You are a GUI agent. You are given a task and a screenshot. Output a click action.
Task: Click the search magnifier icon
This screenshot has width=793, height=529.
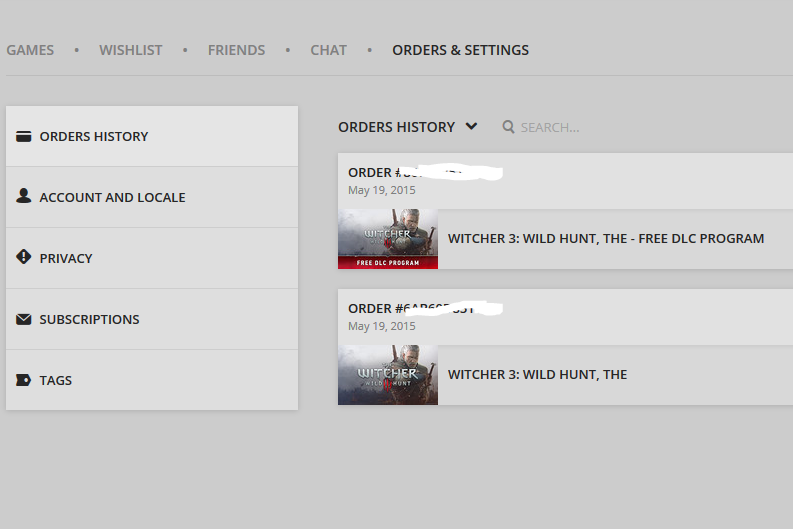[508, 127]
